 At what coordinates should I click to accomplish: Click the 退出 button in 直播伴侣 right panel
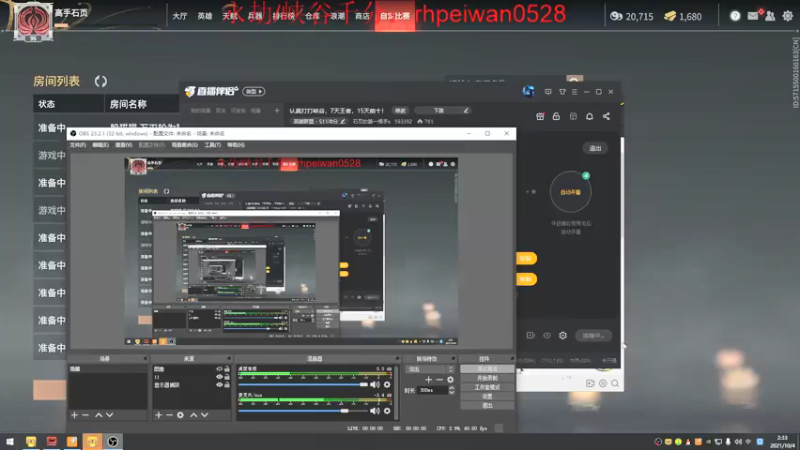pyautogui.click(x=595, y=148)
